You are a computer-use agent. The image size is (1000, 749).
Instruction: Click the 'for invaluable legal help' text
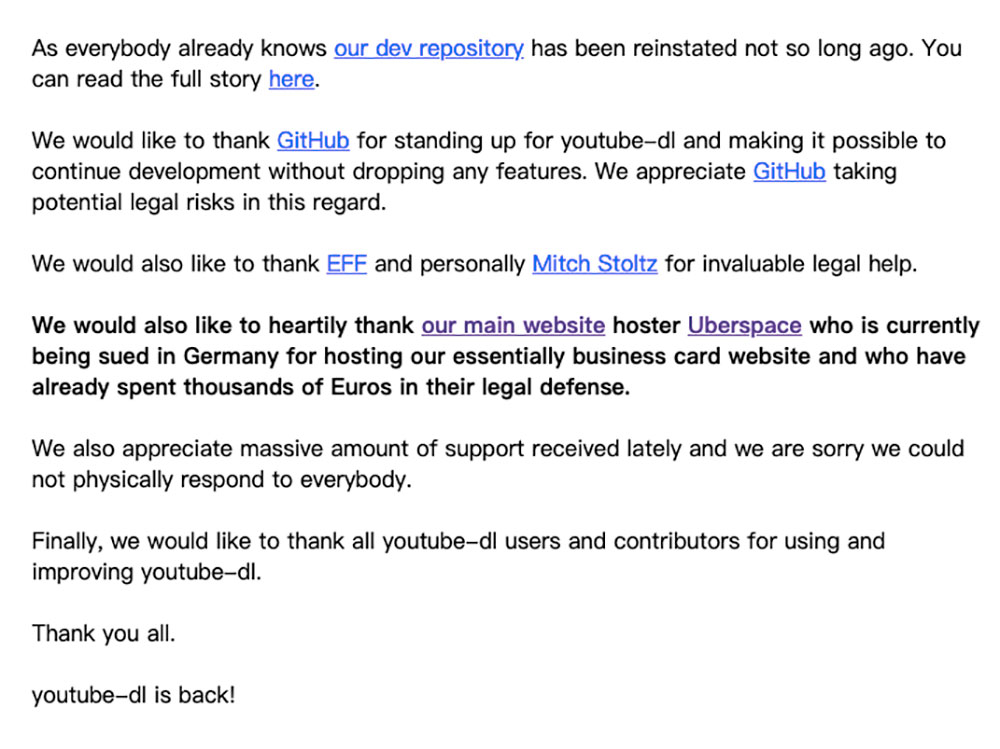tap(790, 263)
